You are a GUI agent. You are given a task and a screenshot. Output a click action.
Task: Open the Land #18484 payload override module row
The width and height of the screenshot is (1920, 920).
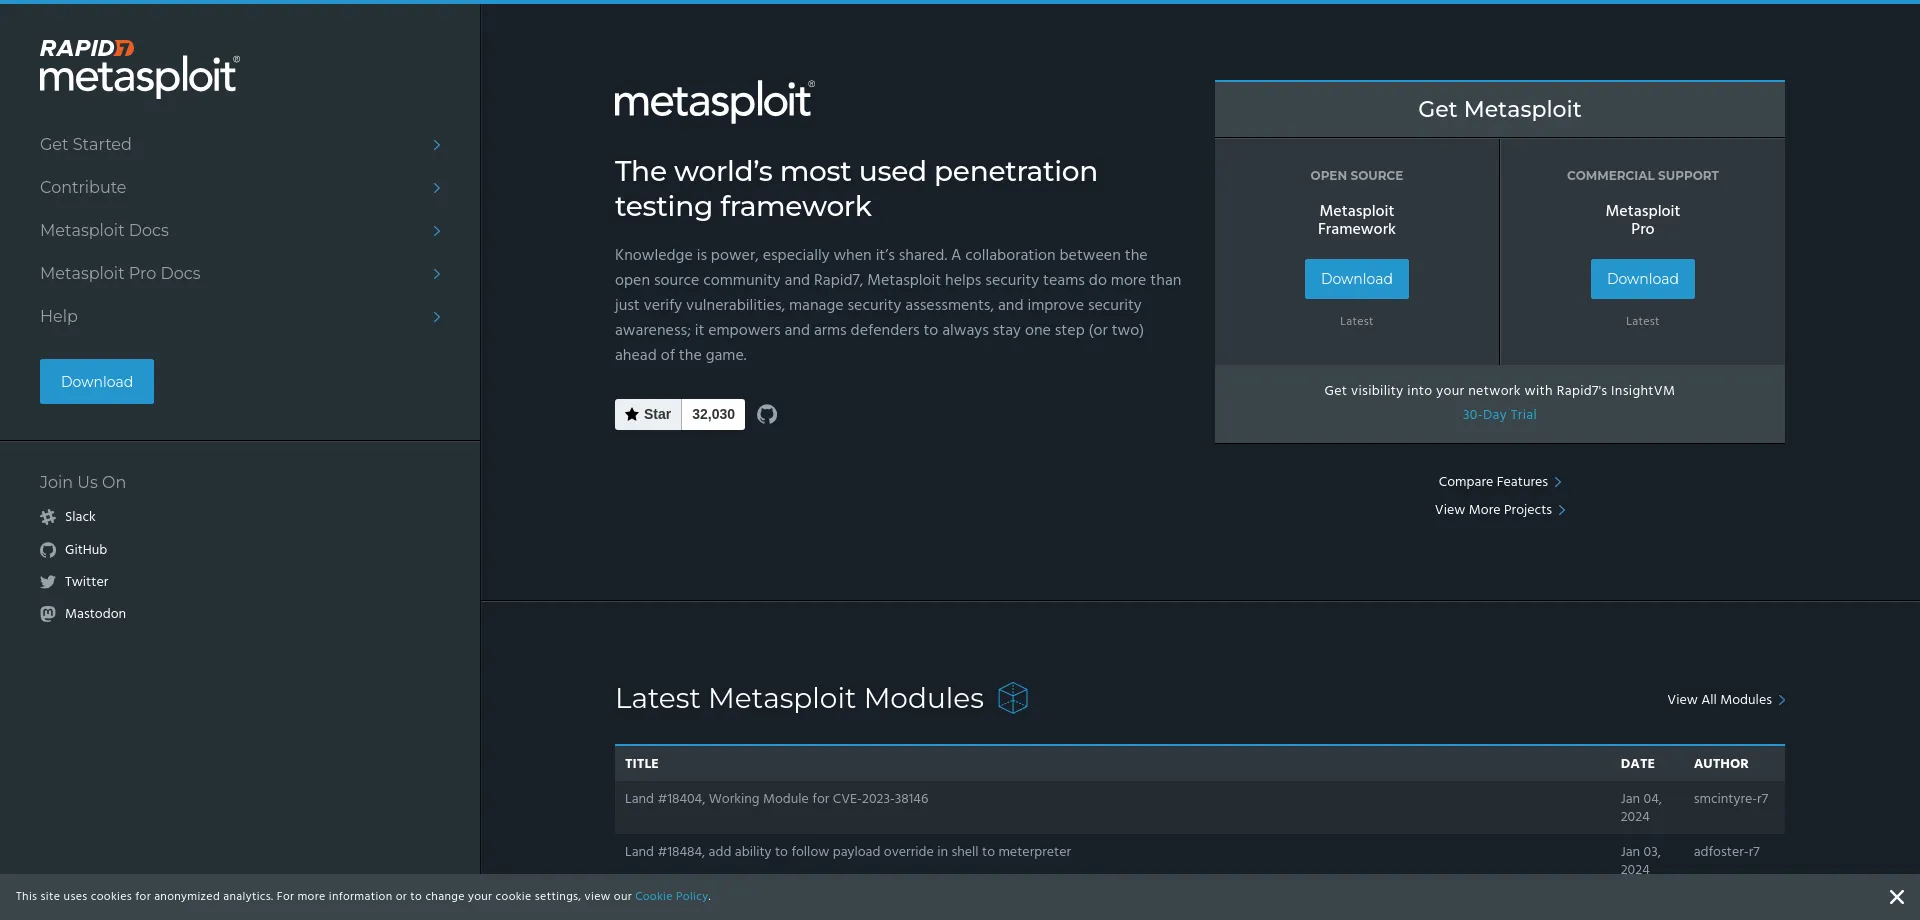(1199, 856)
